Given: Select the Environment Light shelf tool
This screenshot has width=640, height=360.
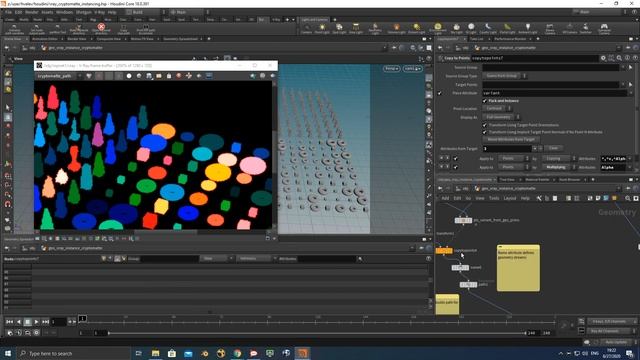Looking at the screenshot, I should 438,29.
